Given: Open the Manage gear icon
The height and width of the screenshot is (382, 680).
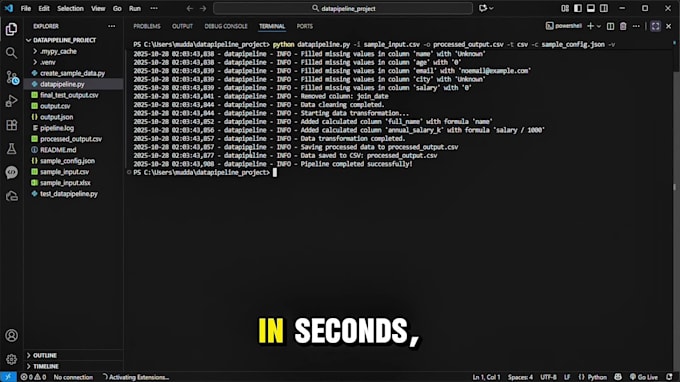Looking at the screenshot, I should [x=12, y=359].
